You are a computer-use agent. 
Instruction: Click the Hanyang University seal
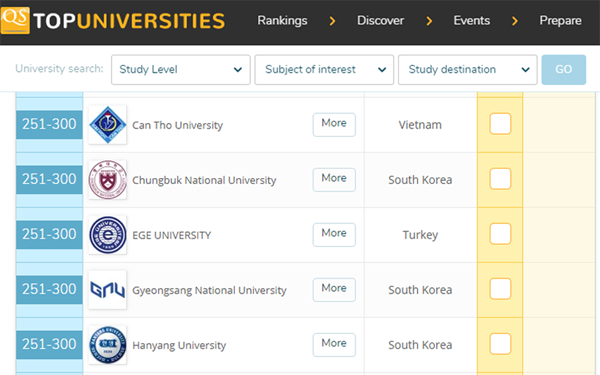coord(108,345)
